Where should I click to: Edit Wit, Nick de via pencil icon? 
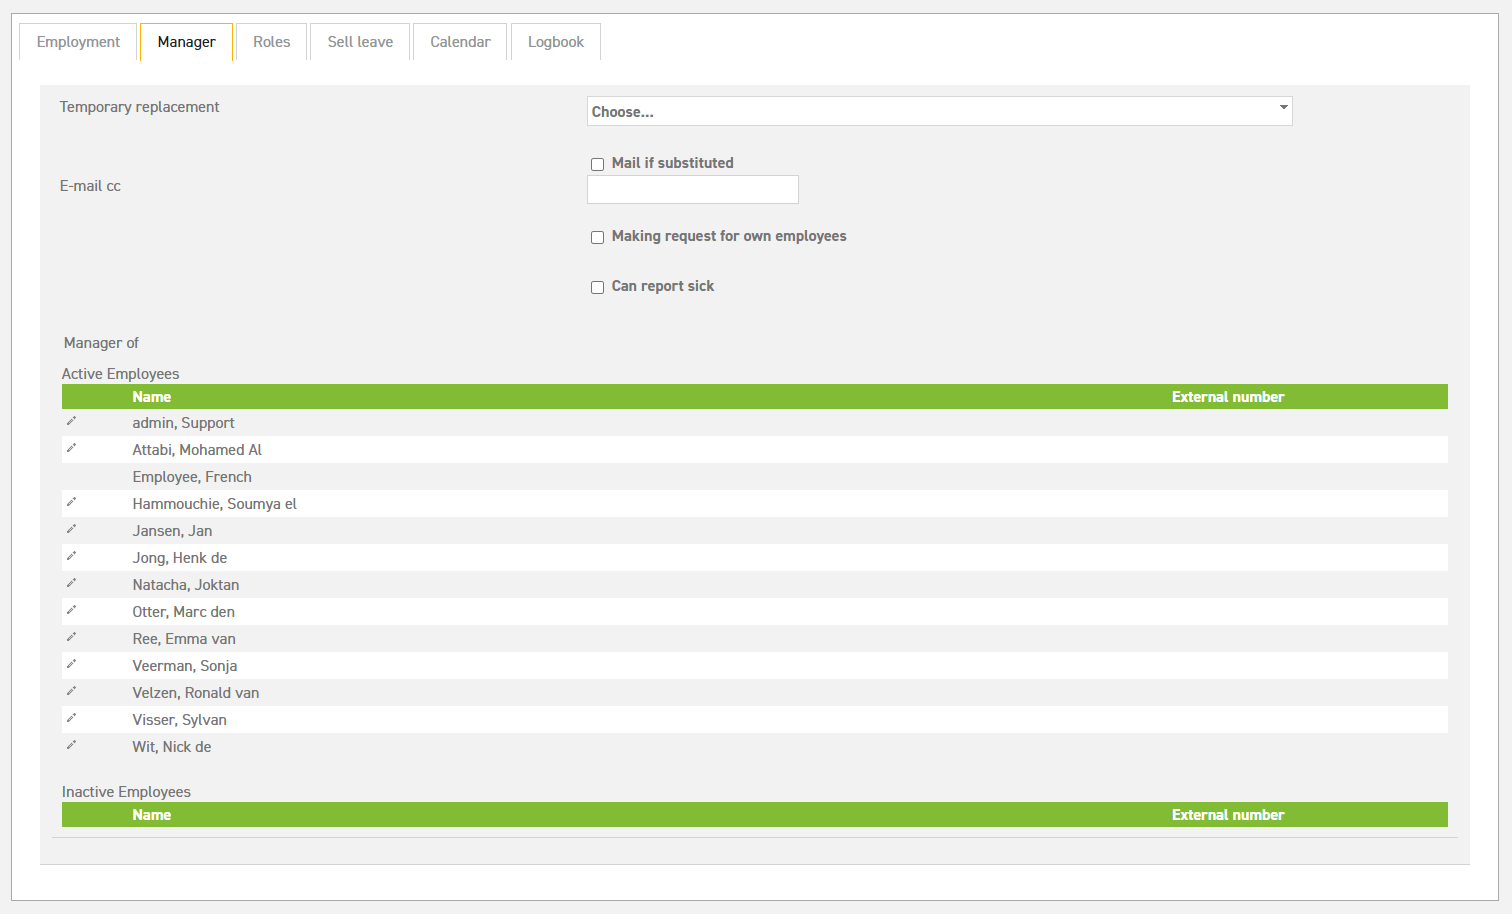point(71,745)
